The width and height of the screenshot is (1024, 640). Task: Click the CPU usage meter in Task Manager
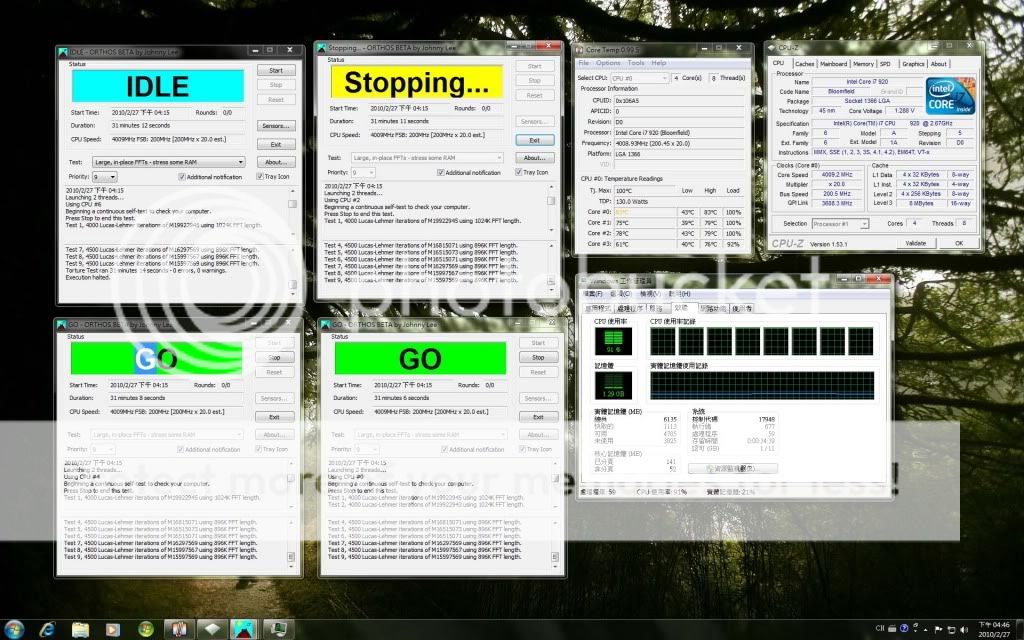[x=613, y=342]
